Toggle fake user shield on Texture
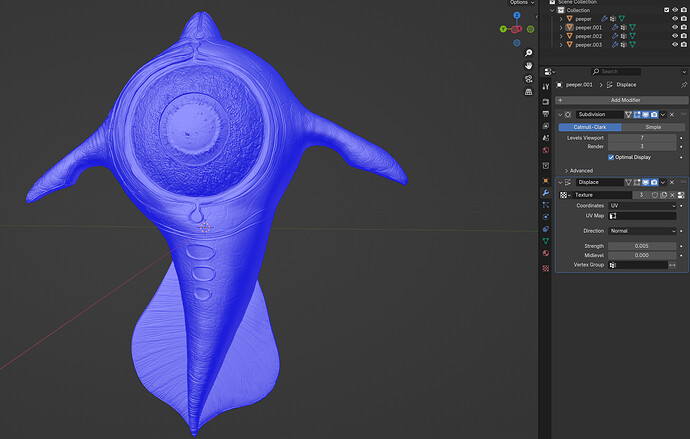Viewport: 690px width, 439px height. coord(655,195)
